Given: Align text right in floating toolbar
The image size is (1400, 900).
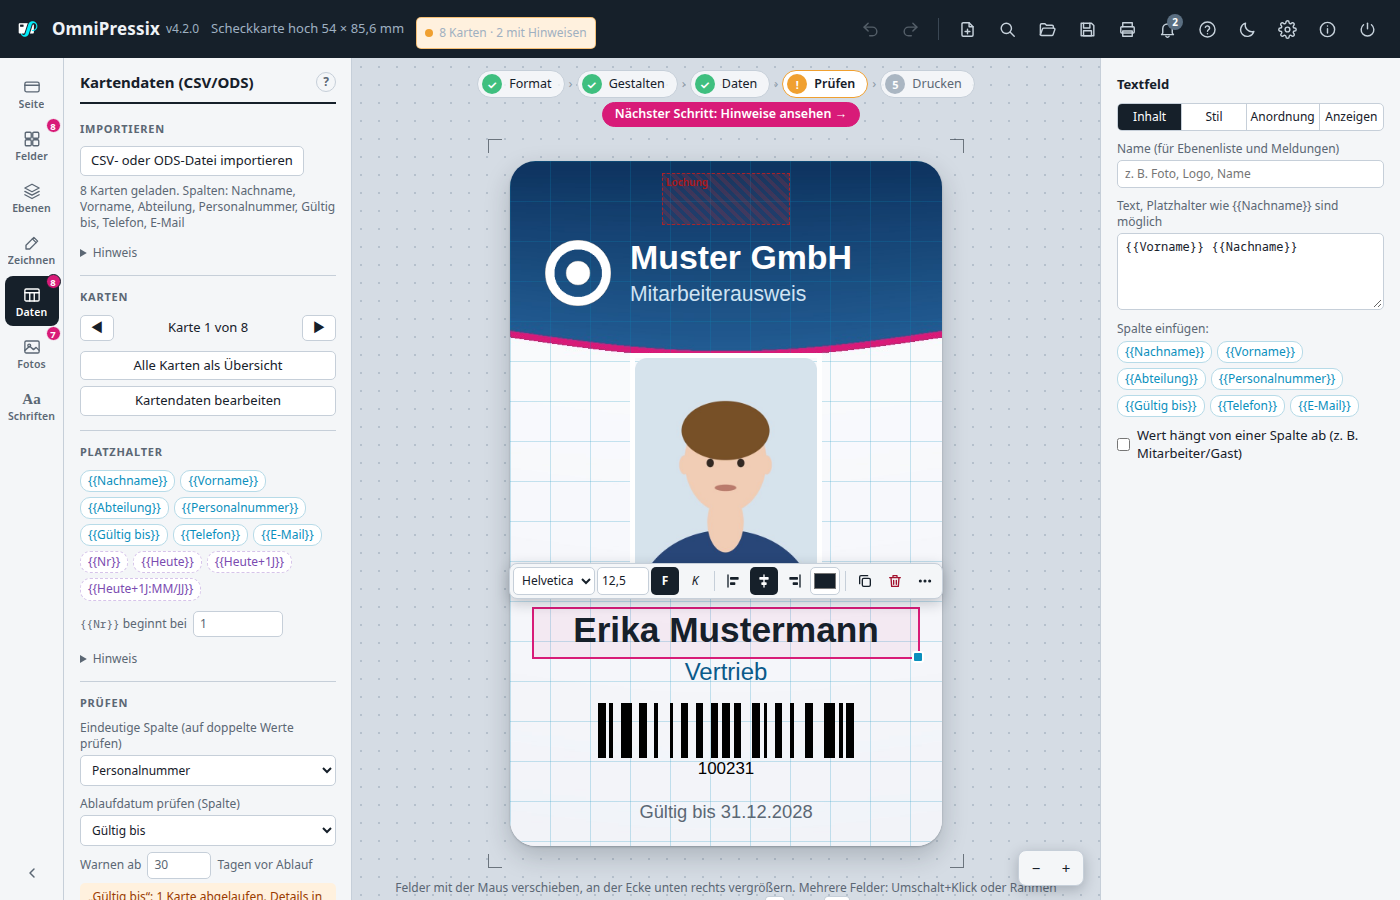Looking at the screenshot, I should pyautogui.click(x=795, y=581).
